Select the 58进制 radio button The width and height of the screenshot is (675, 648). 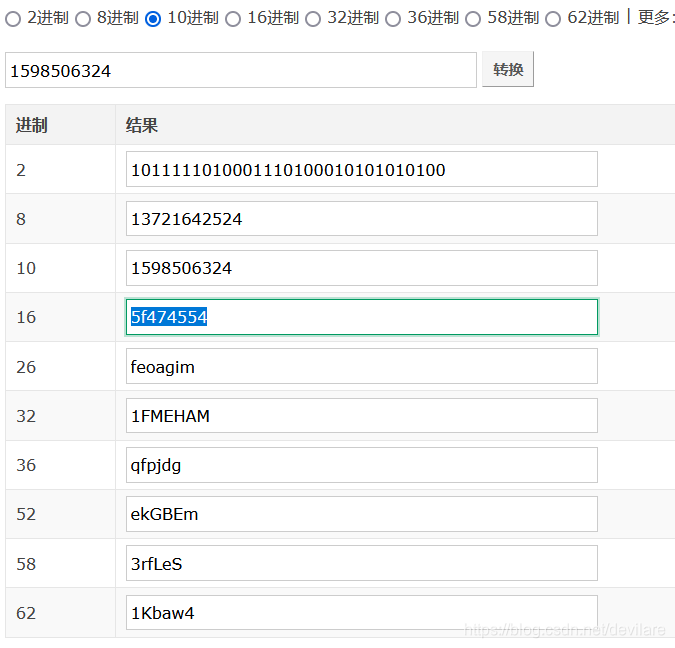[473, 19]
